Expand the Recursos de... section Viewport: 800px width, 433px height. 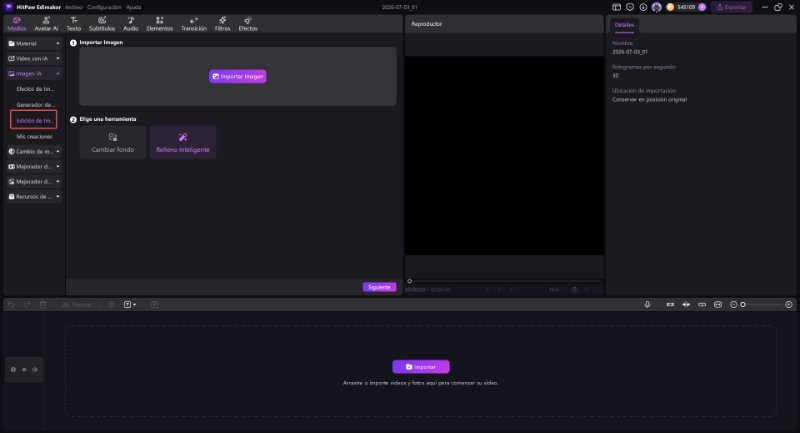[x=34, y=196]
